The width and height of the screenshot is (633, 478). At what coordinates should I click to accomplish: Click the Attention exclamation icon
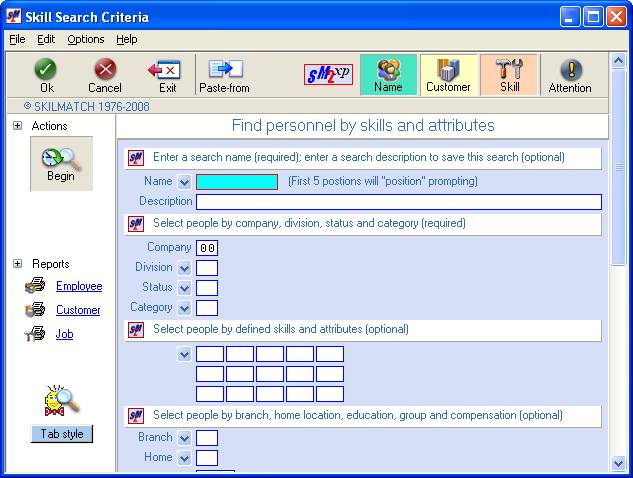click(570, 70)
